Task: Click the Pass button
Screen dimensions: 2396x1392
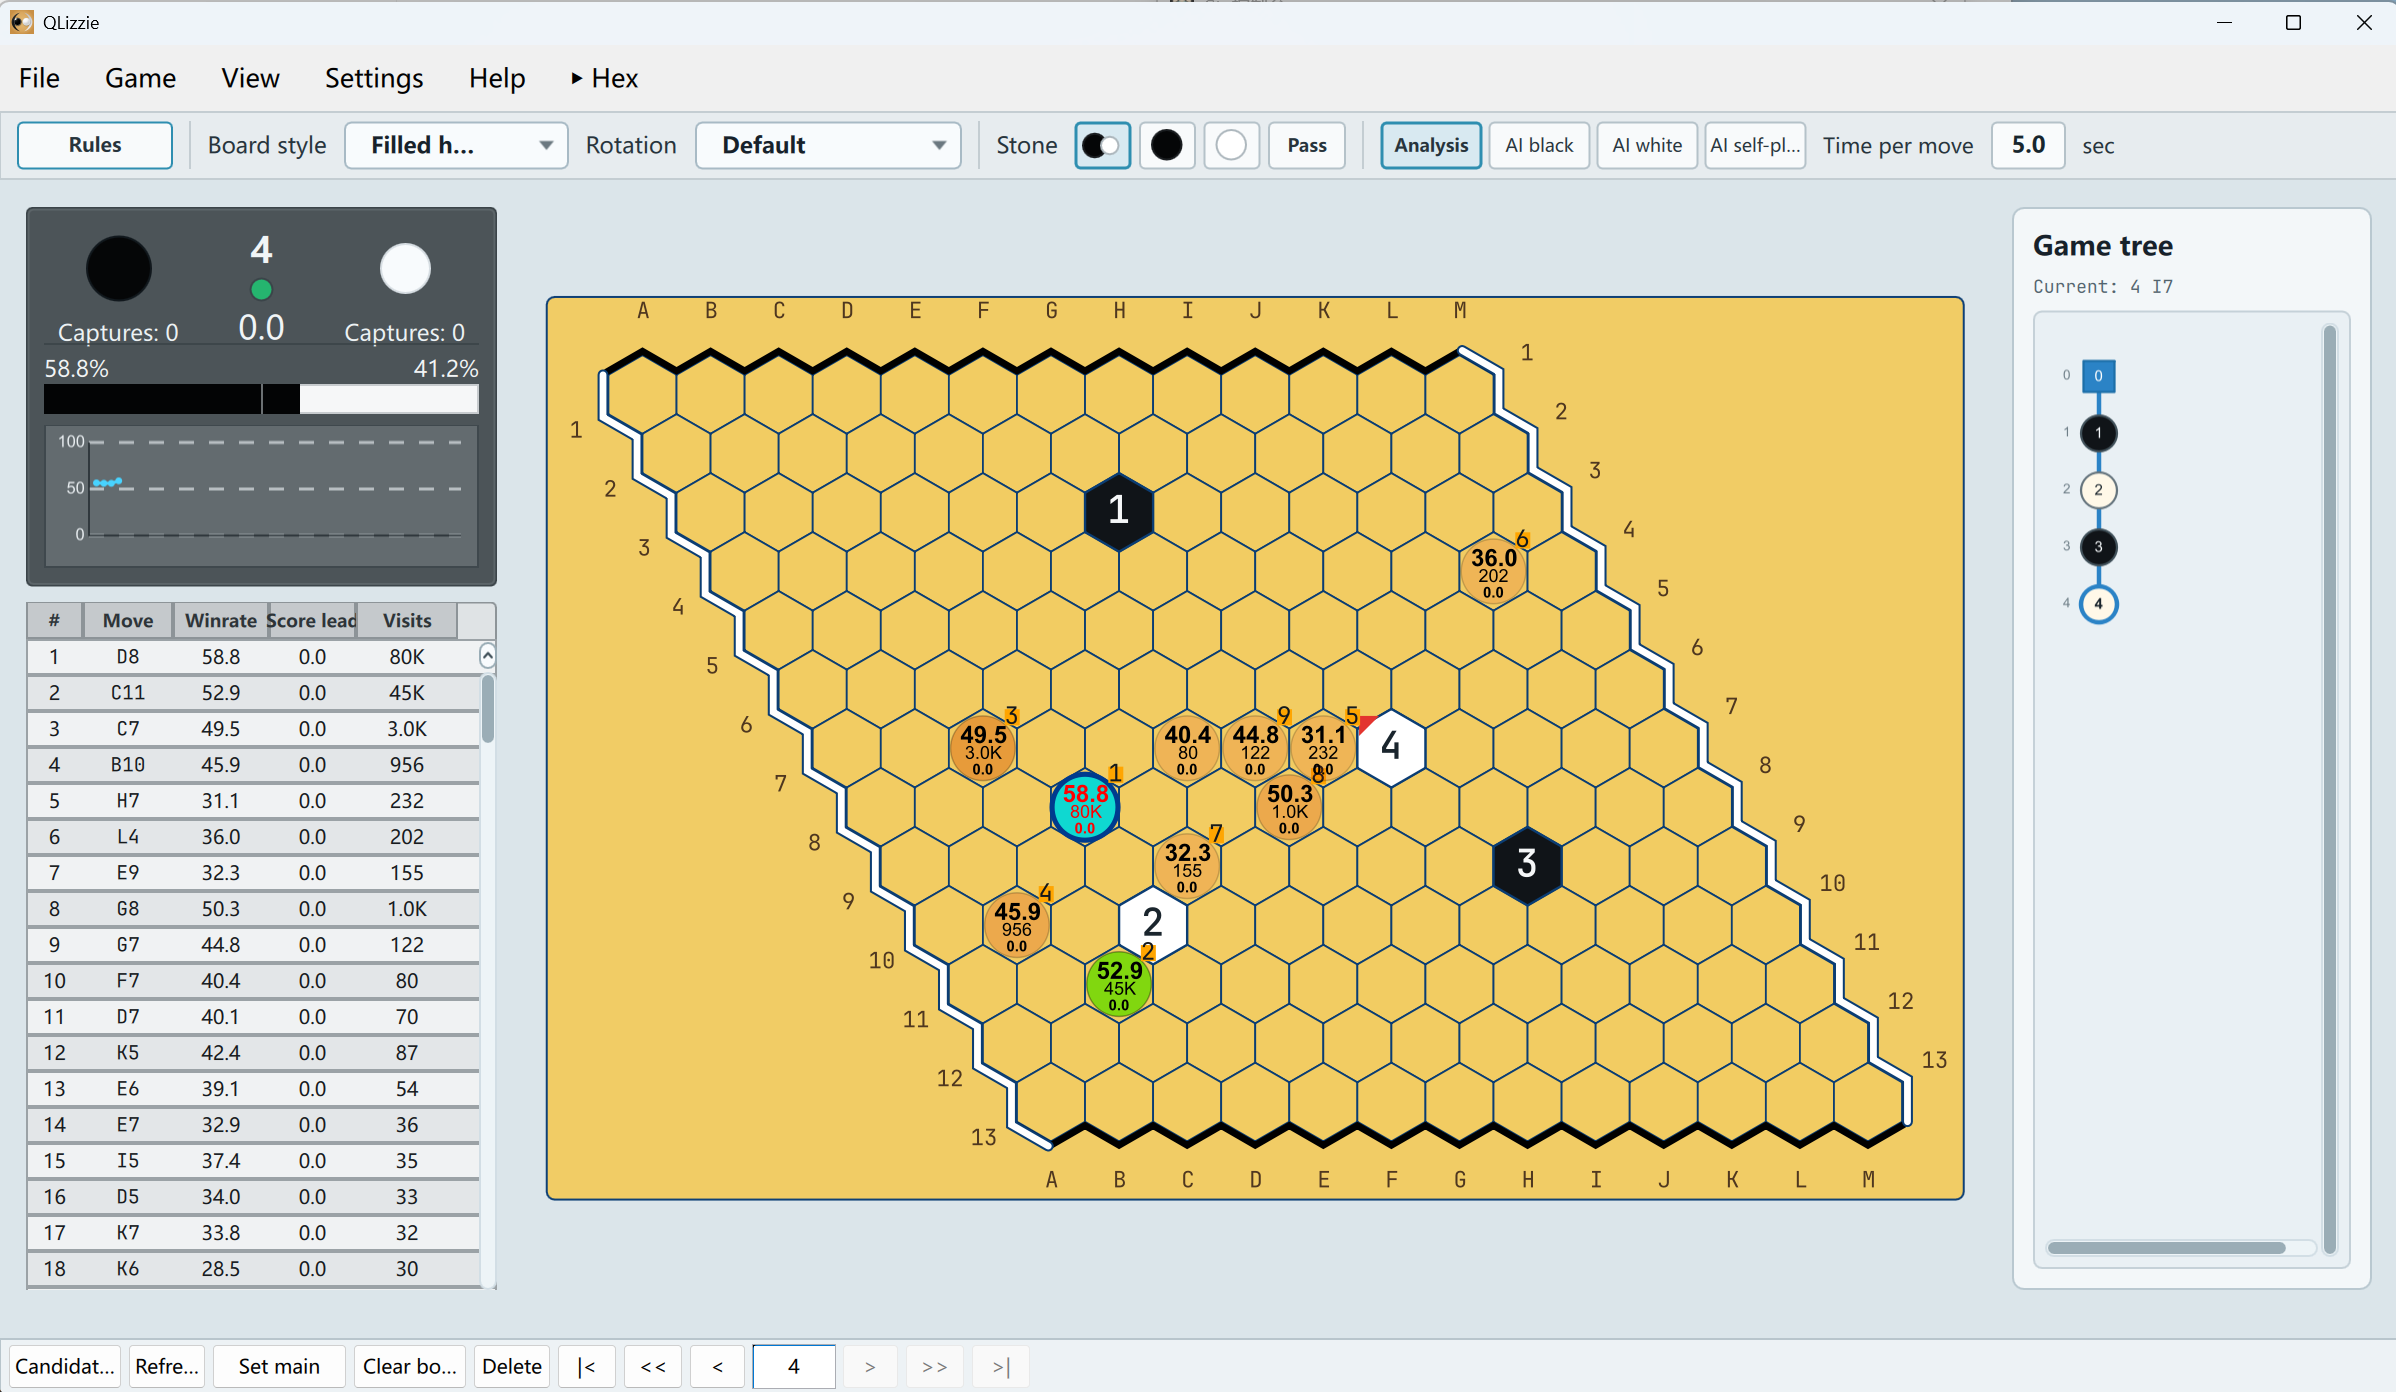Action: [1307, 145]
